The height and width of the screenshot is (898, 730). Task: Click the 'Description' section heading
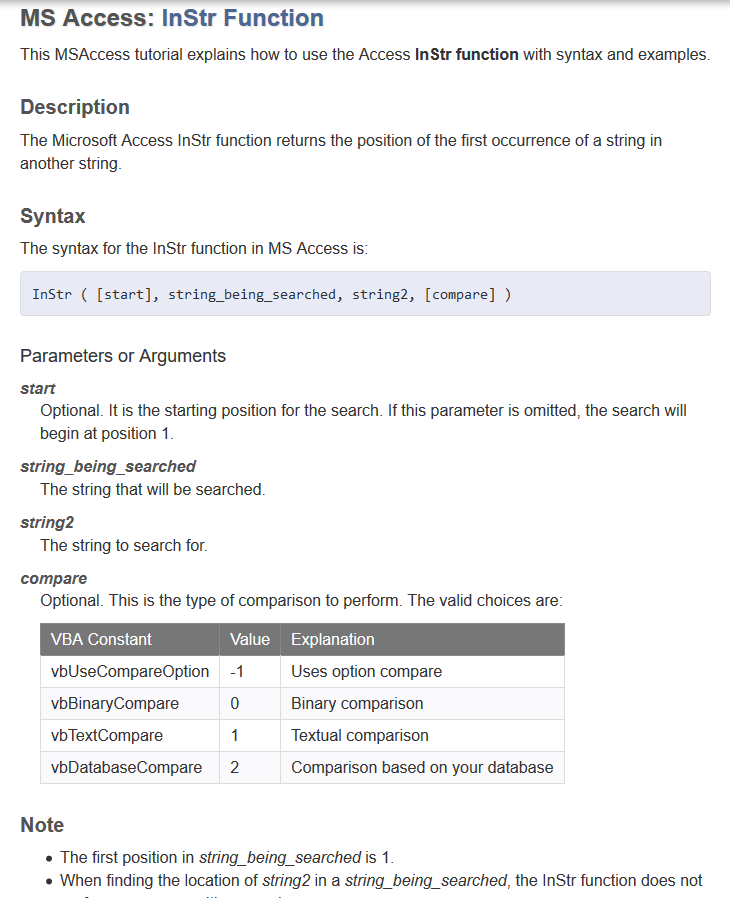[x=75, y=107]
